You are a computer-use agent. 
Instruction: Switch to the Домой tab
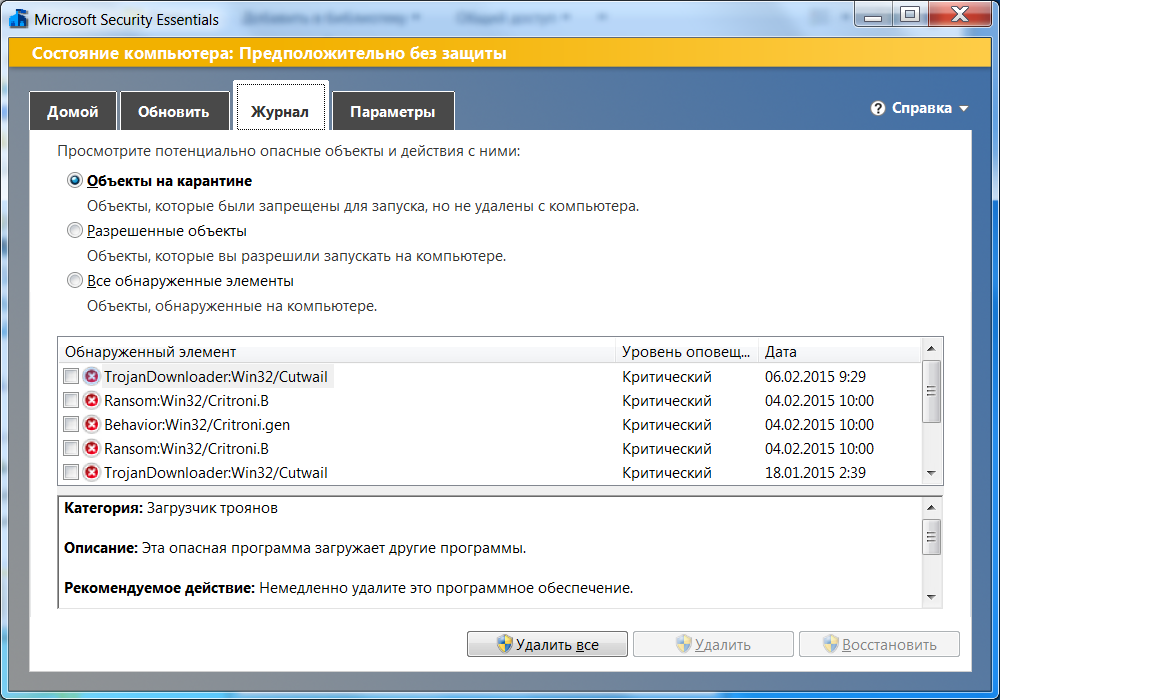pos(73,111)
